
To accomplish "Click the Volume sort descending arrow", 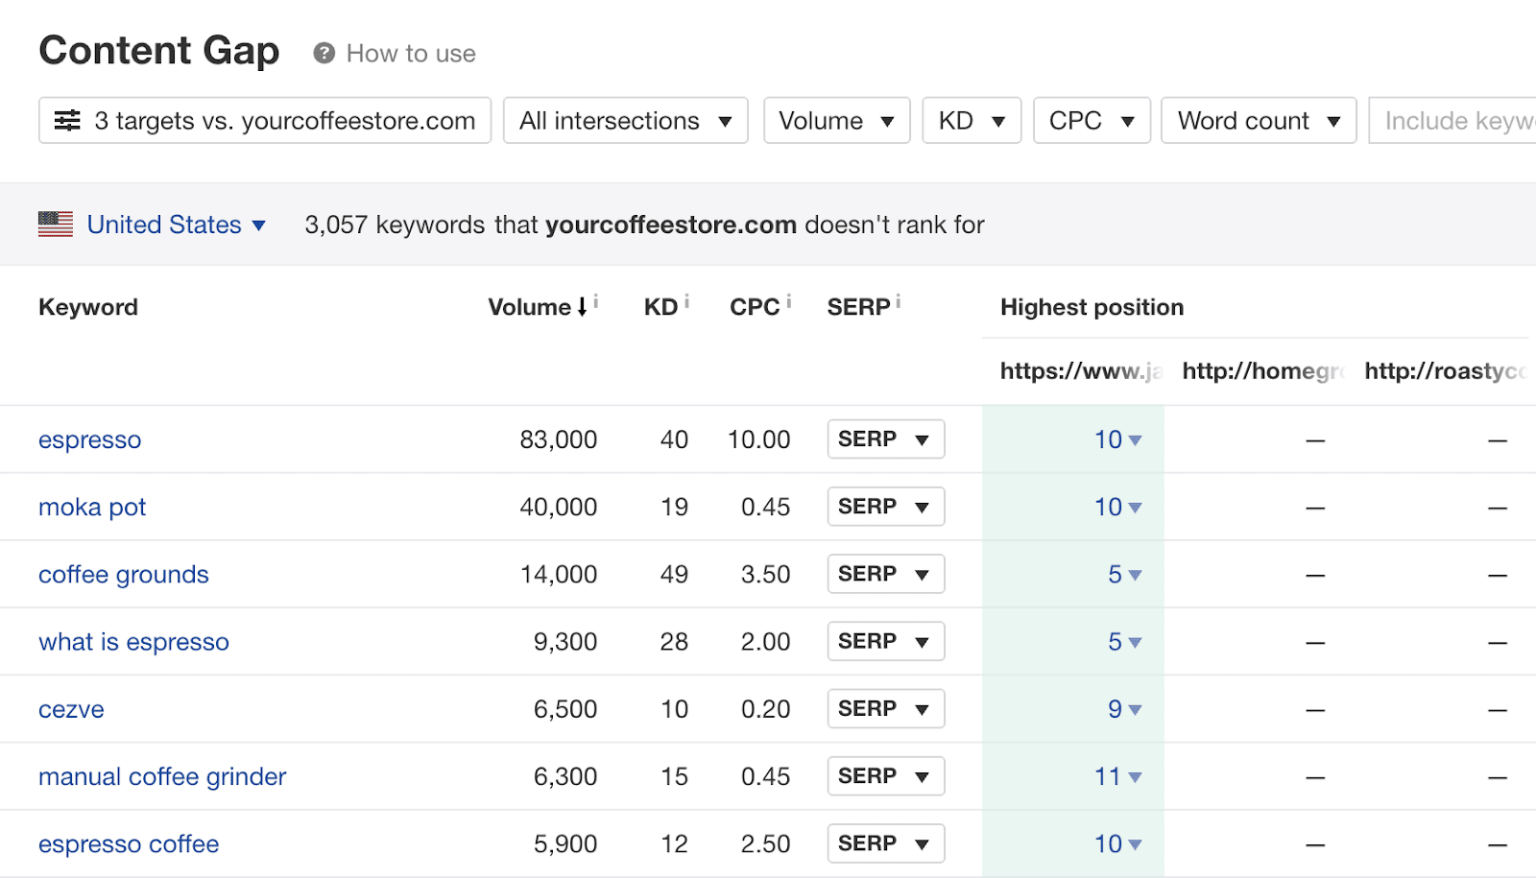I will click(582, 308).
